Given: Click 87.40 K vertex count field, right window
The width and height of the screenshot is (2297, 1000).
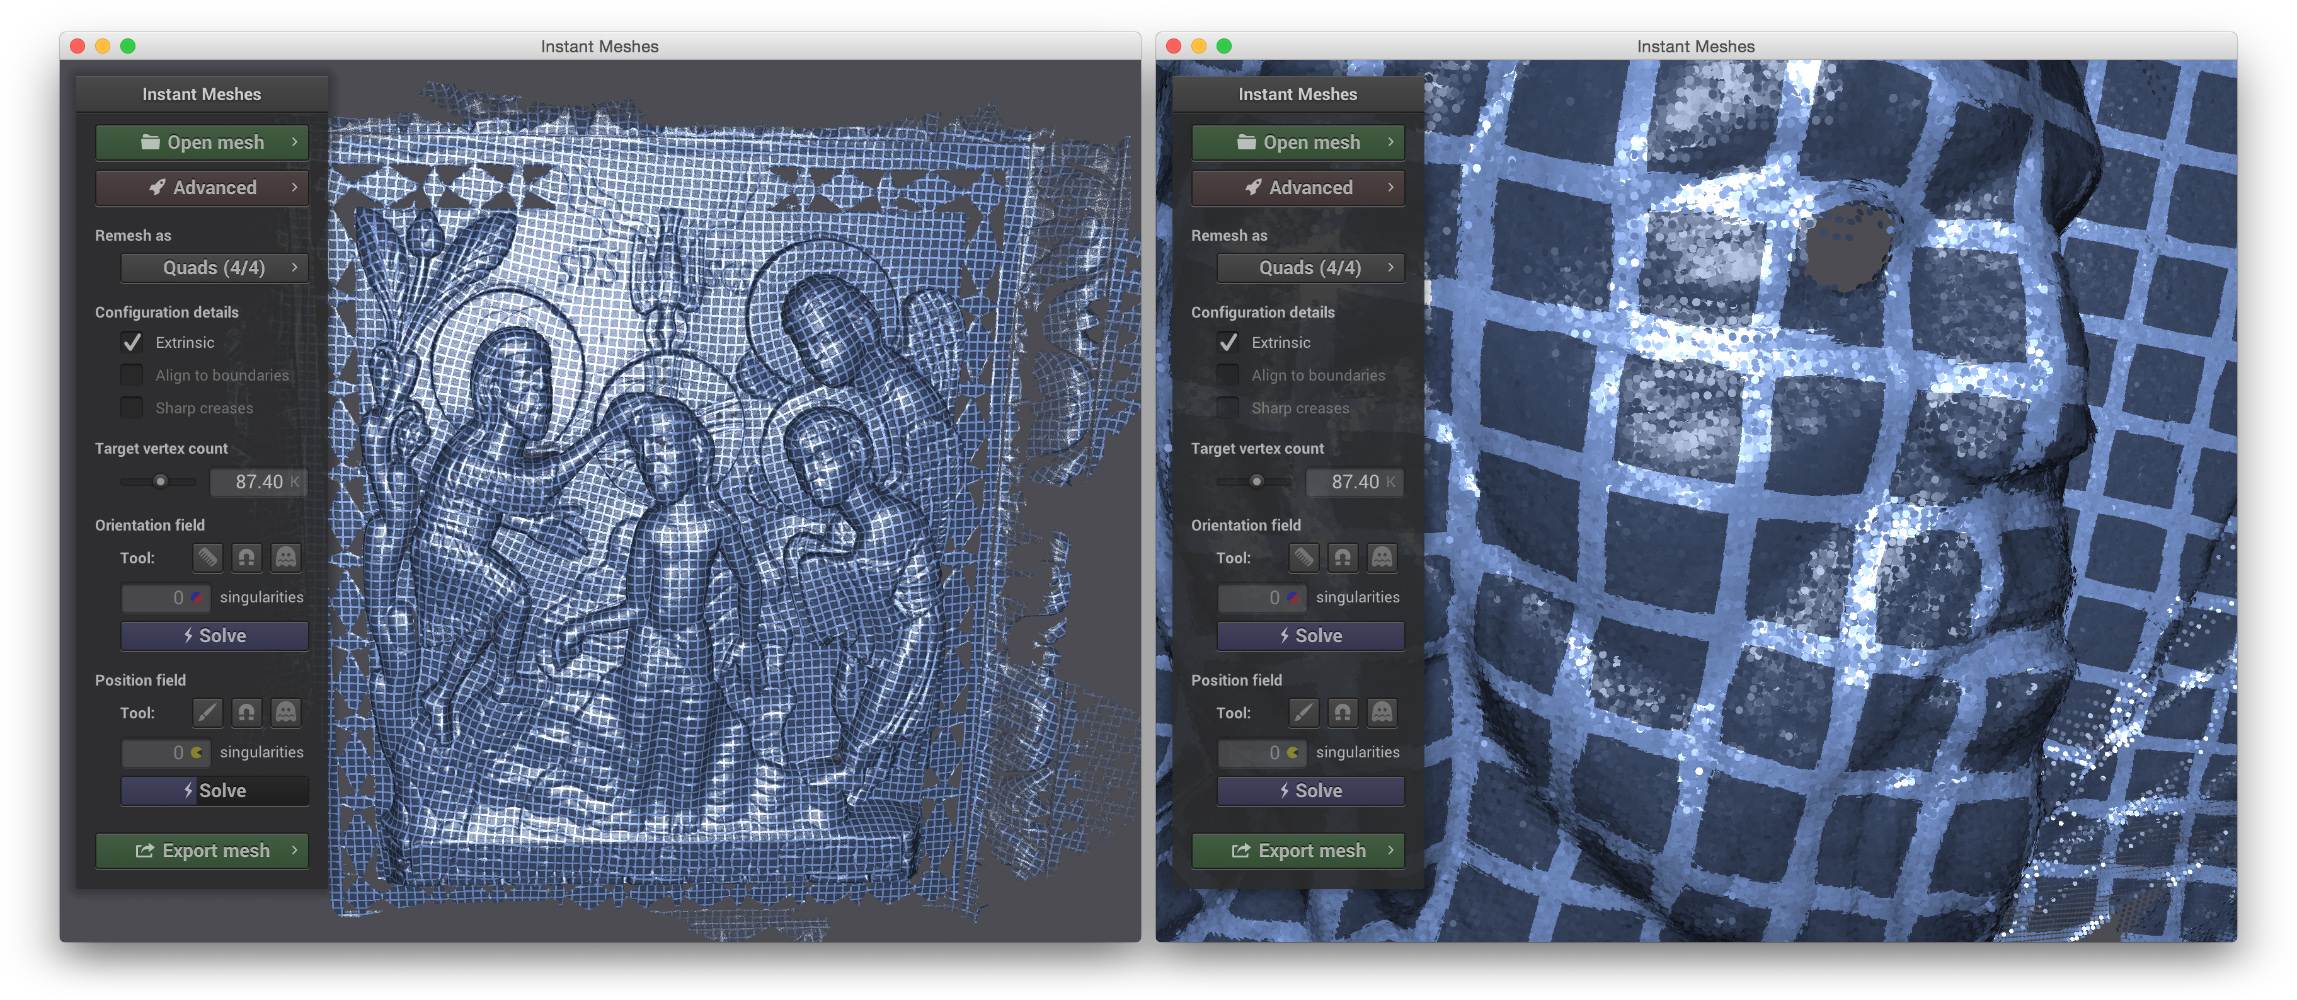Looking at the screenshot, I should 1354,482.
